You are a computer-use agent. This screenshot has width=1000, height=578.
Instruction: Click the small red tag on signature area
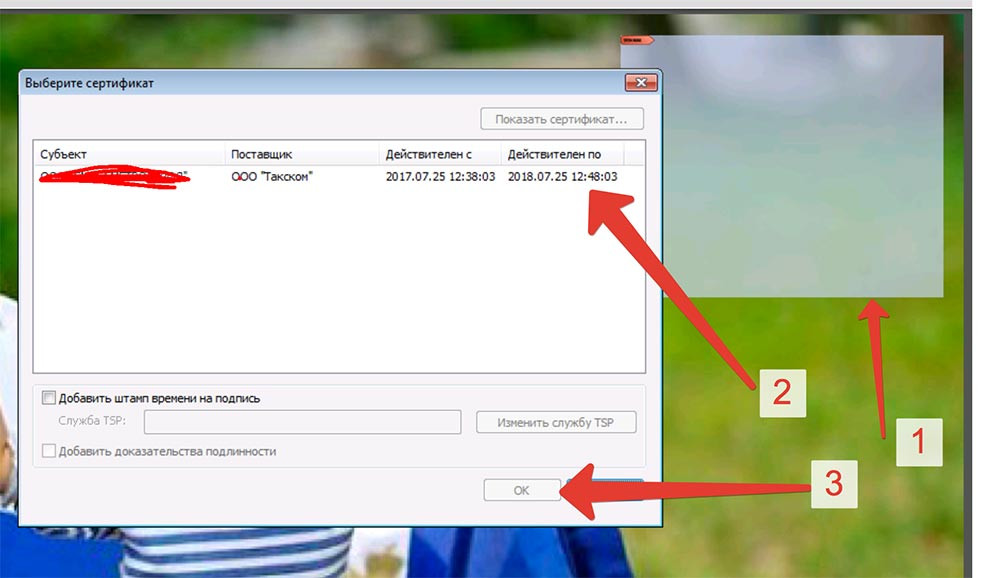click(x=636, y=40)
